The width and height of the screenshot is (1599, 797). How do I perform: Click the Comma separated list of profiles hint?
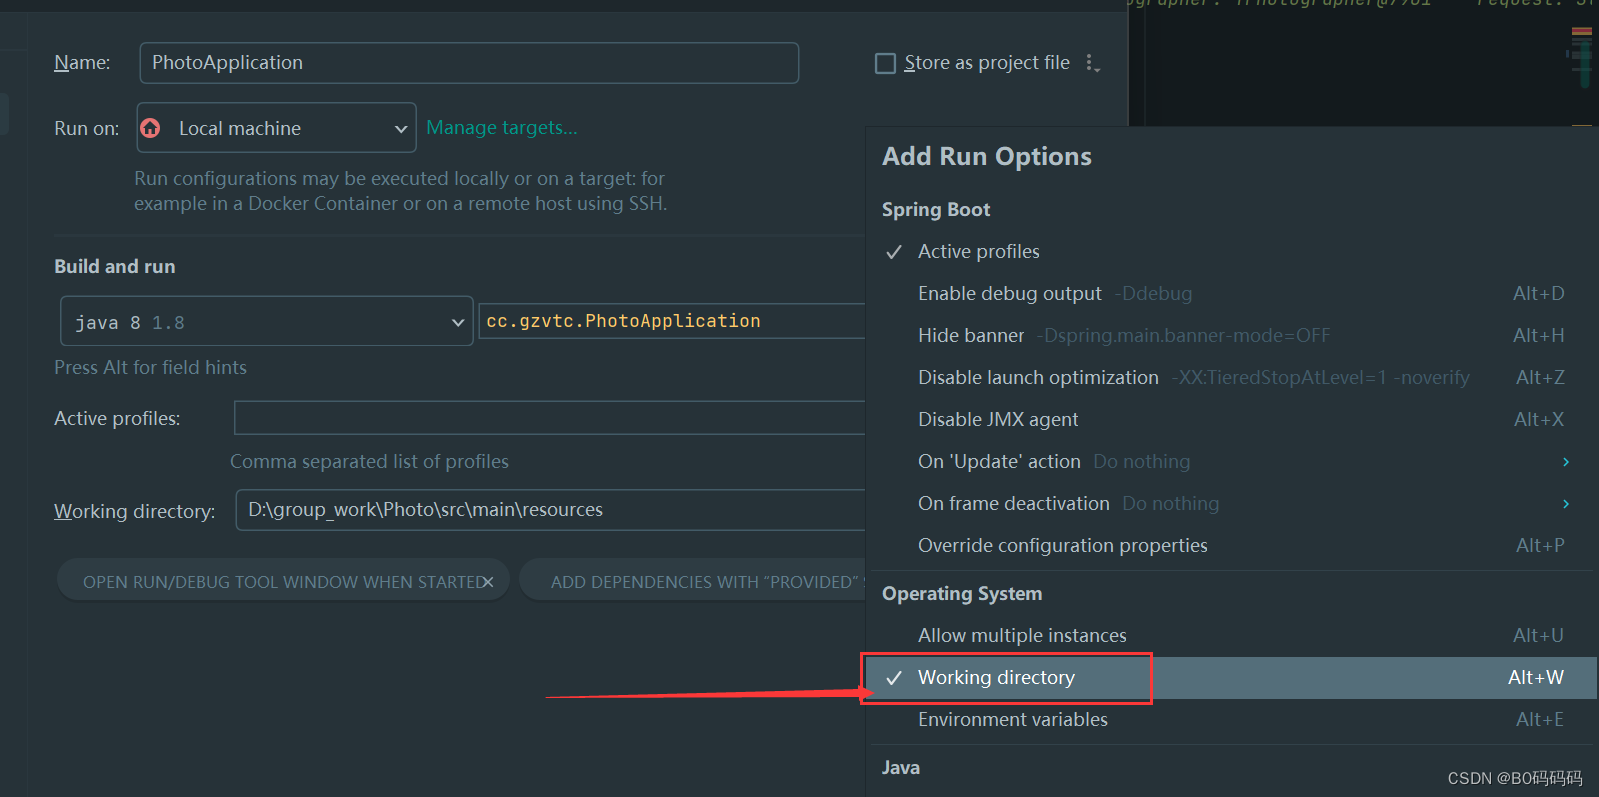coord(369,462)
